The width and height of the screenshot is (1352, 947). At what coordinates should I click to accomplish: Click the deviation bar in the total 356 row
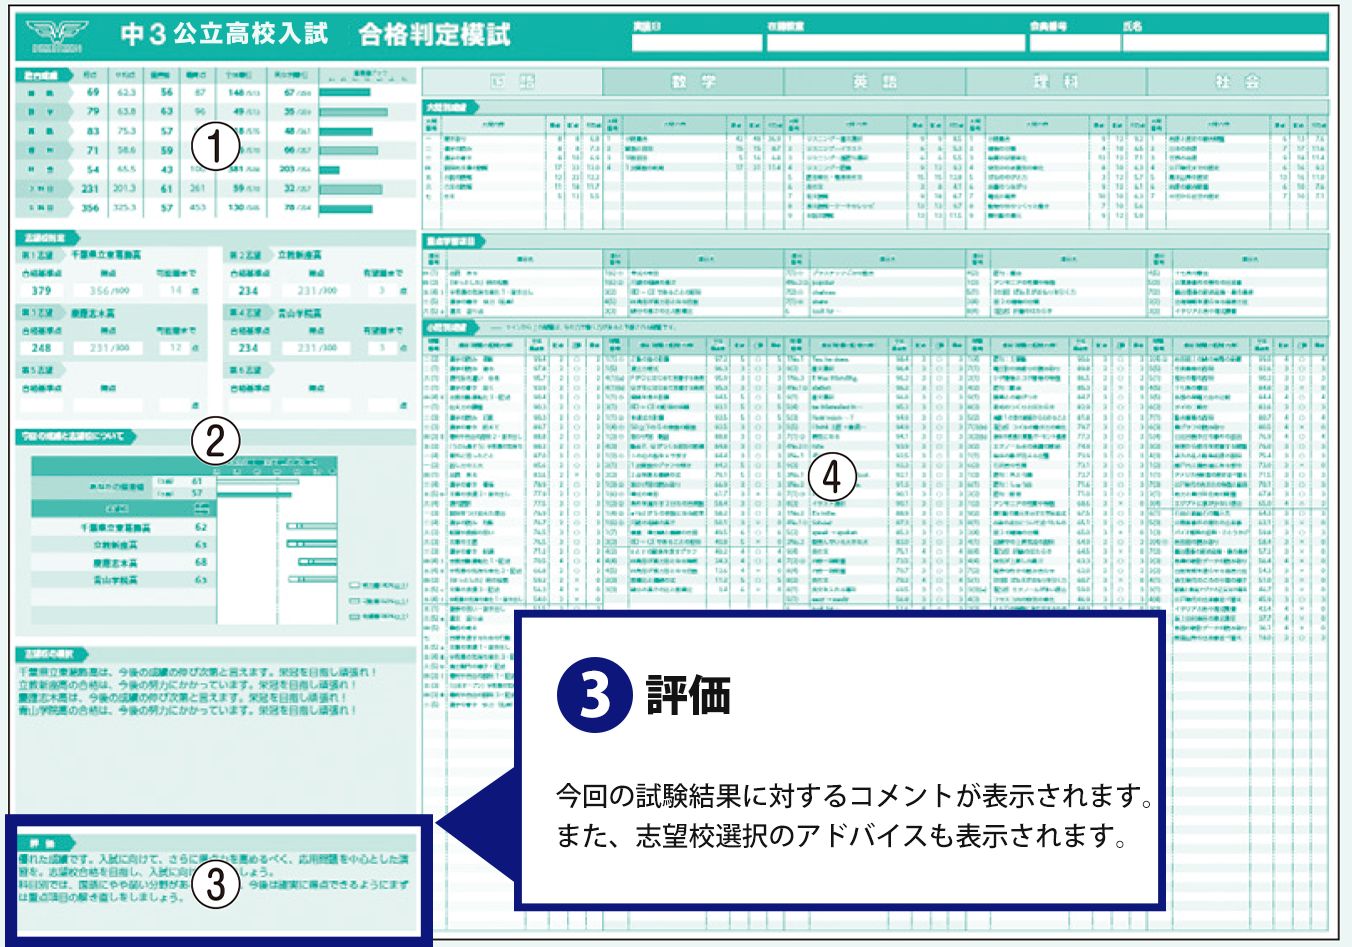click(x=344, y=208)
